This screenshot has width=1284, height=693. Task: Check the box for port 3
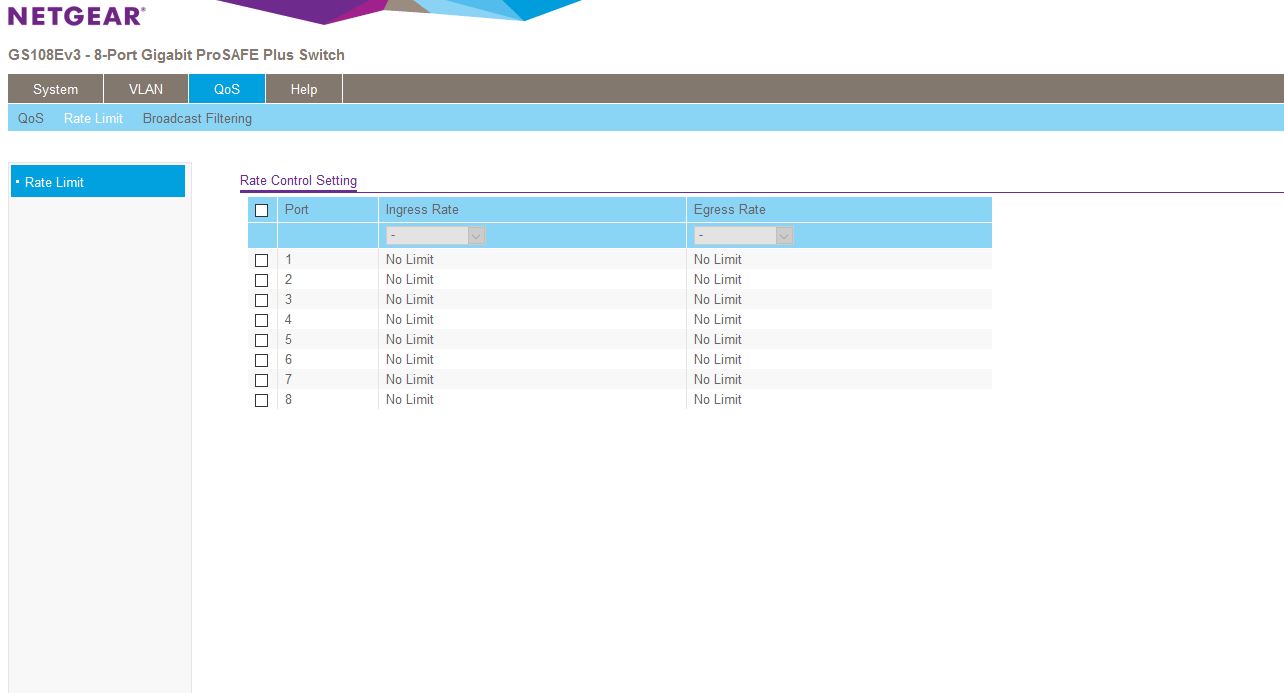[x=262, y=300]
